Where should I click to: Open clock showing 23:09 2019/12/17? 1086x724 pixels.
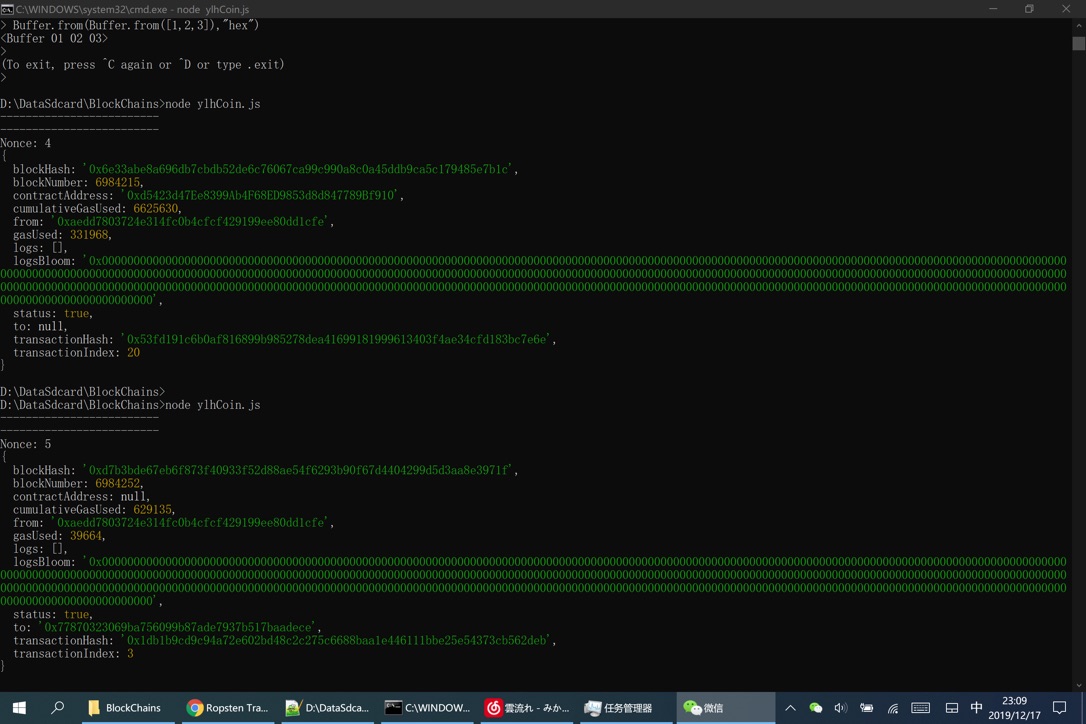[1015, 708]
